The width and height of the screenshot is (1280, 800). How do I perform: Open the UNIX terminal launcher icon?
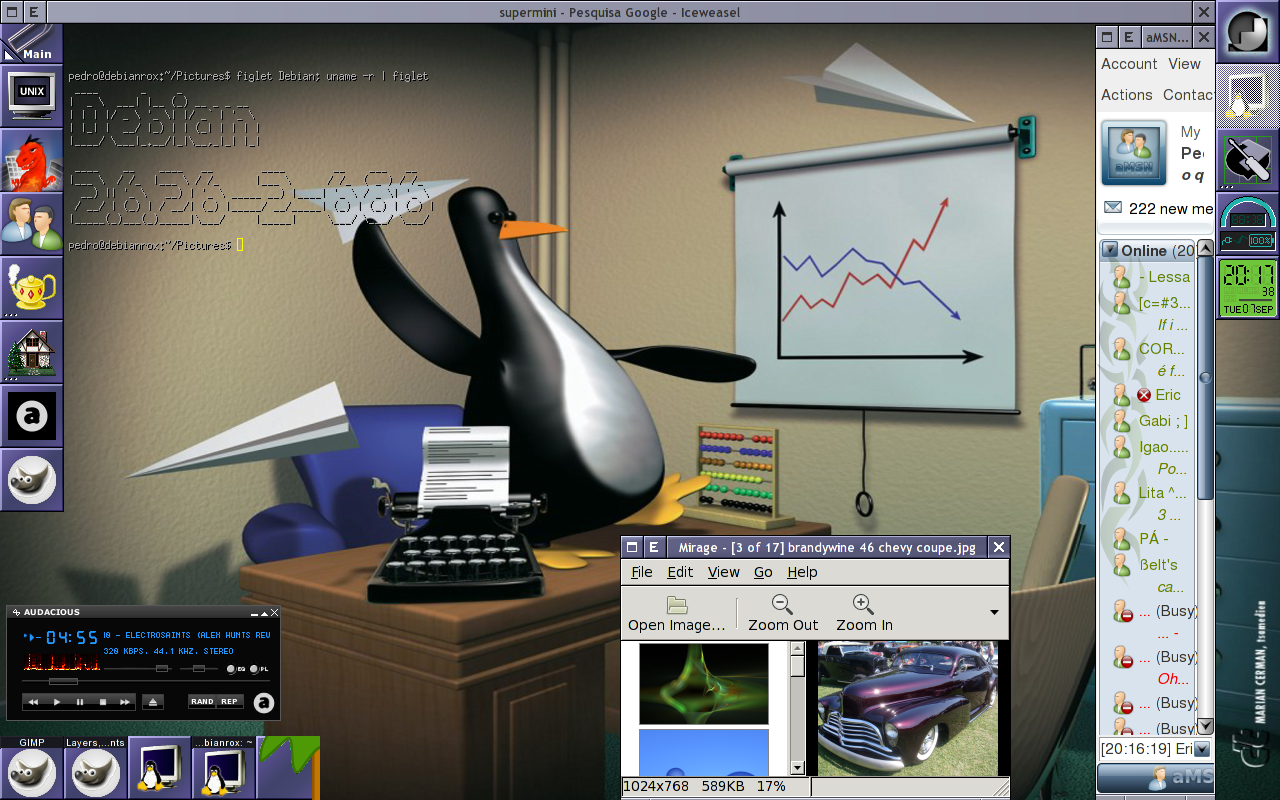(31, 96)
